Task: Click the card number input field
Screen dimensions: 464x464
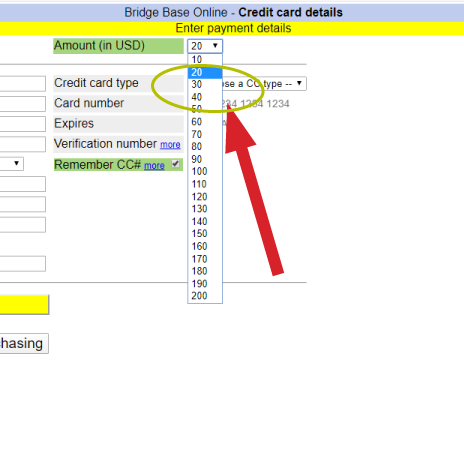Action: click(x=256, y=104)
